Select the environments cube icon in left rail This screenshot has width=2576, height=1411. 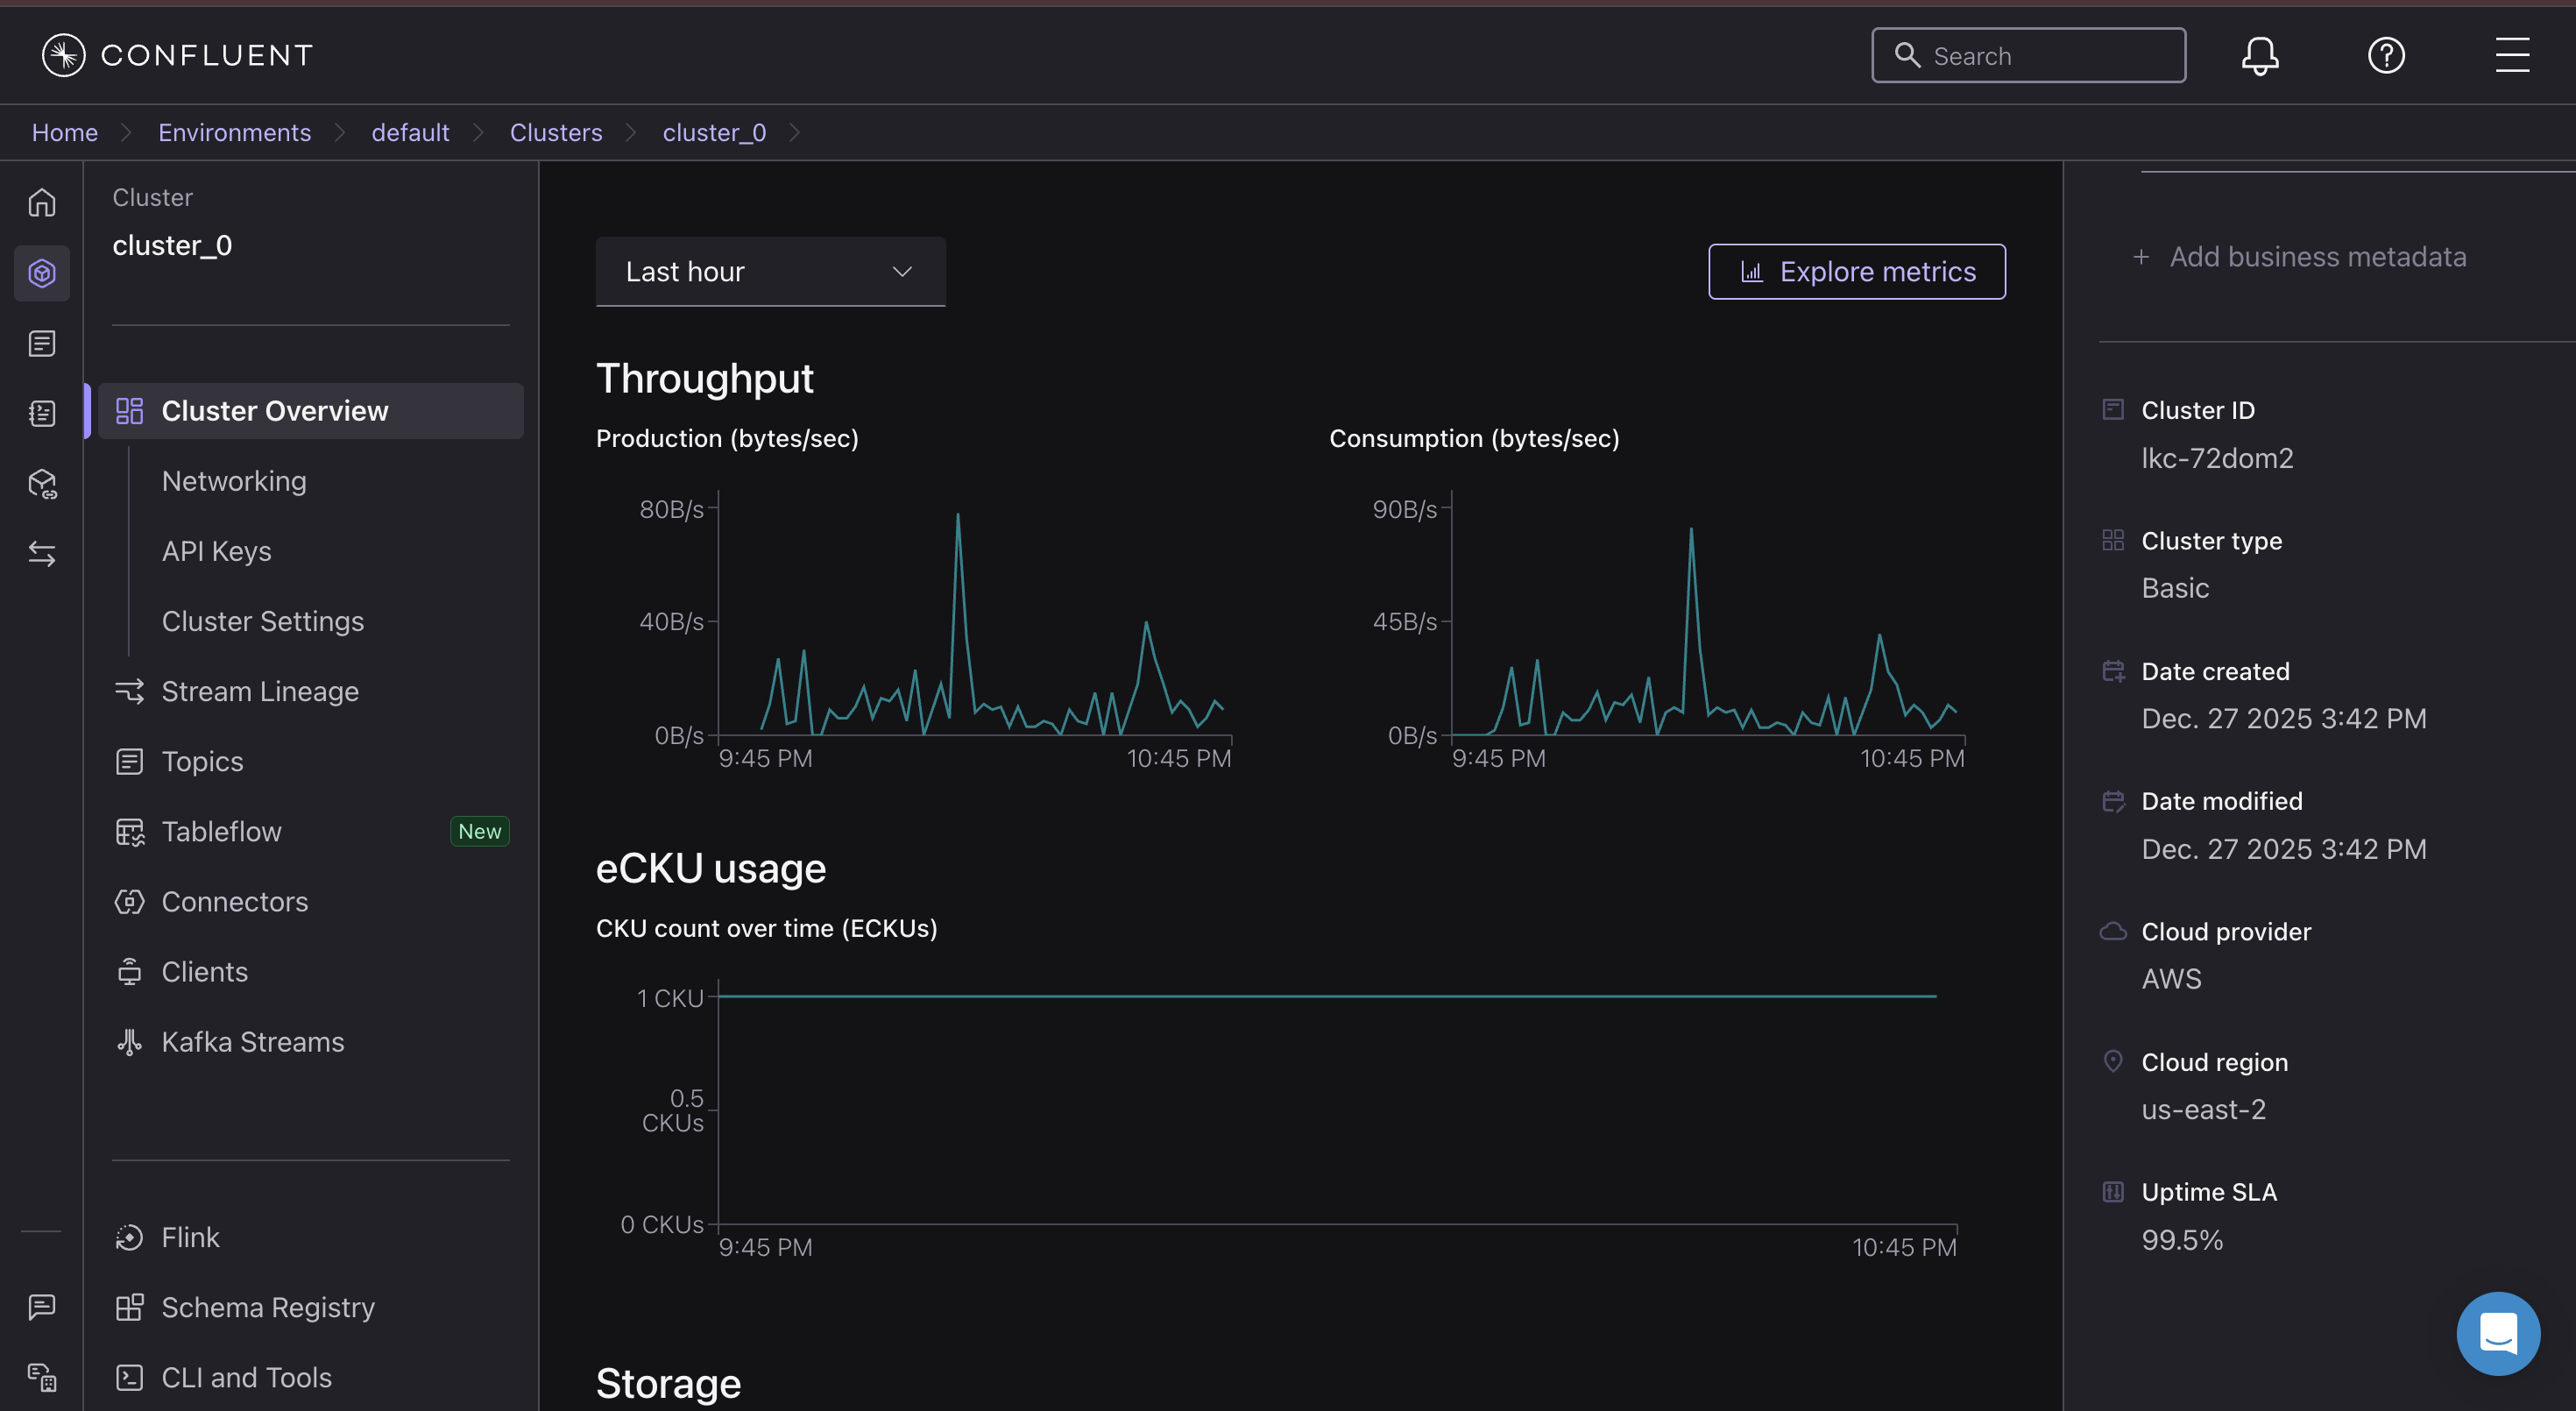coord(42,273)
